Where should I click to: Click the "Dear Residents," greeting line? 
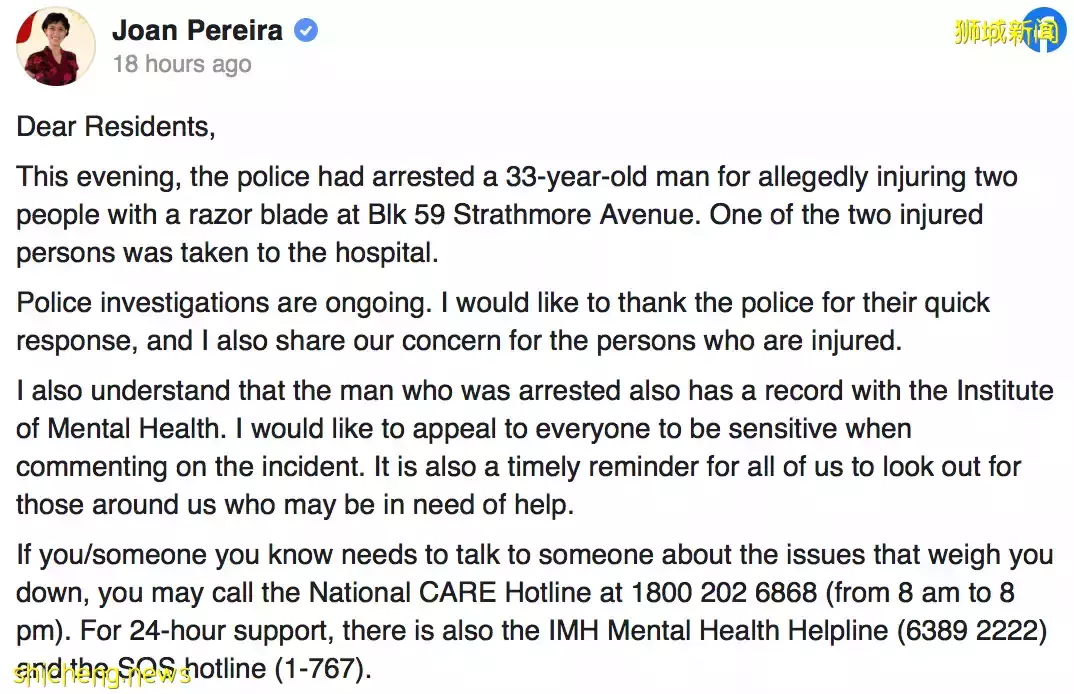(x=116, y=127)
